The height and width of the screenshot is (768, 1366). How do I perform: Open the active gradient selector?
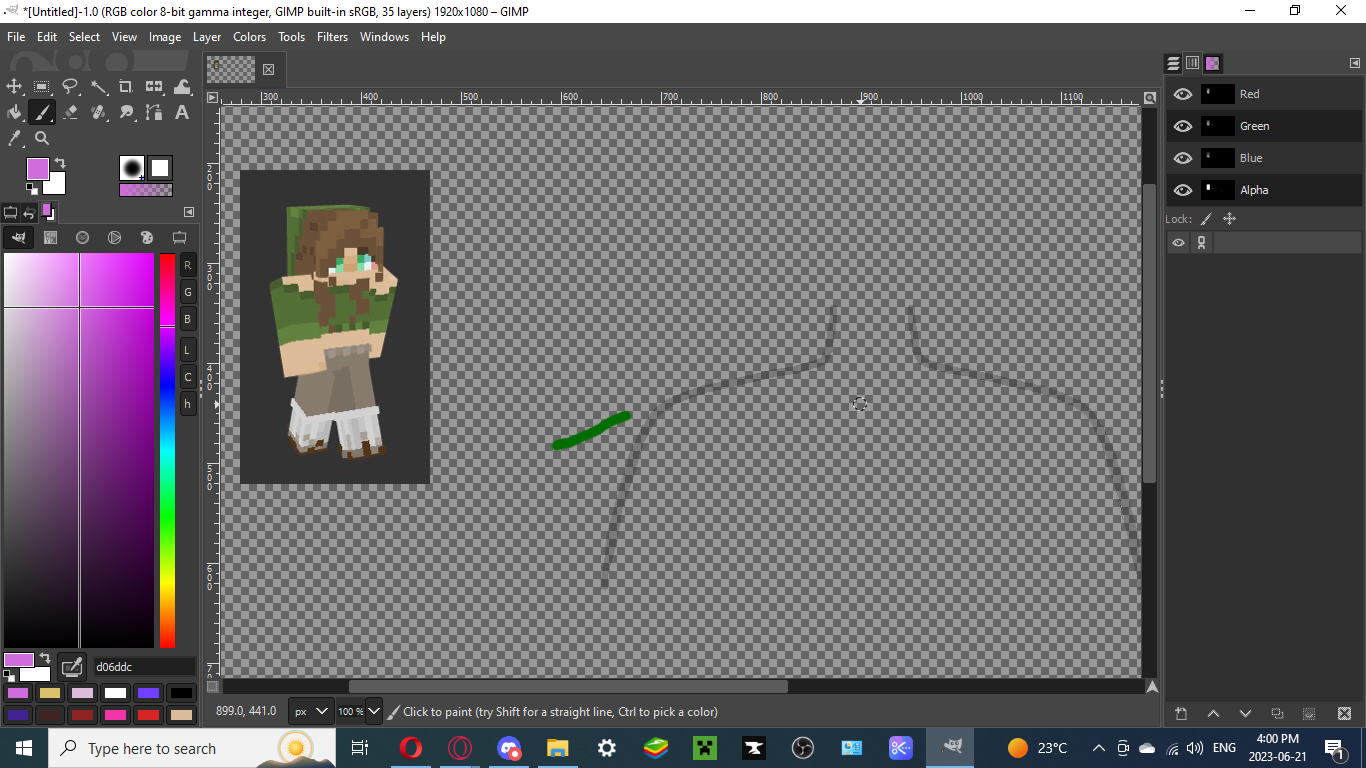146,190
